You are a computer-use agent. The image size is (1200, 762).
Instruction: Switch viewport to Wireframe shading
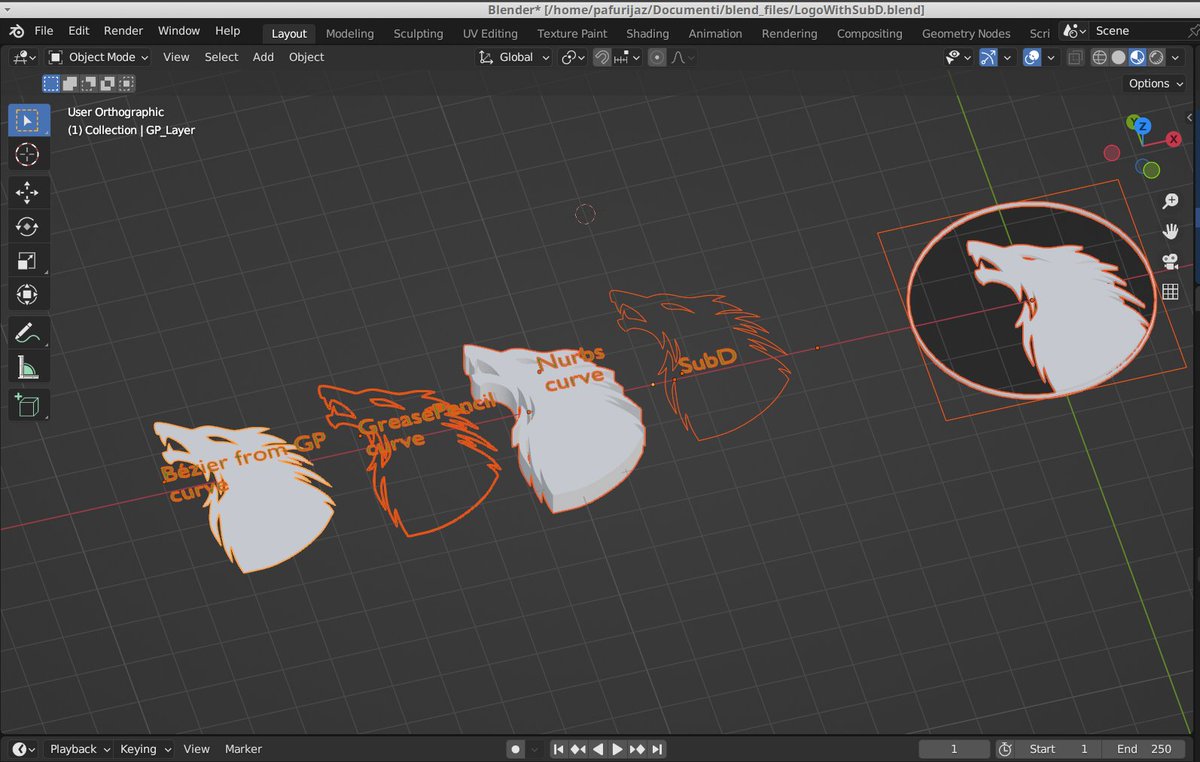coord(1099,57)
